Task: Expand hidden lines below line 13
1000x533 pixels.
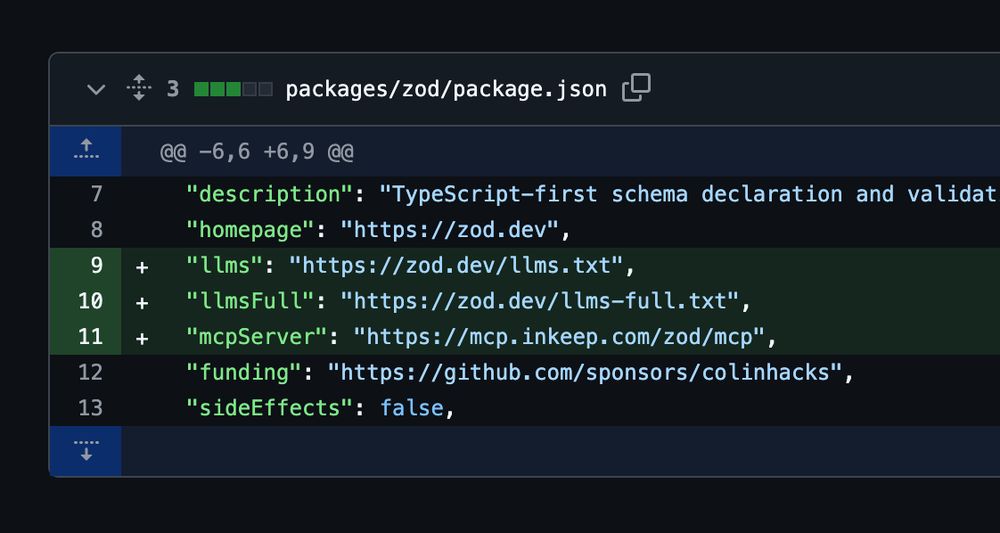Action: (85, 451)
